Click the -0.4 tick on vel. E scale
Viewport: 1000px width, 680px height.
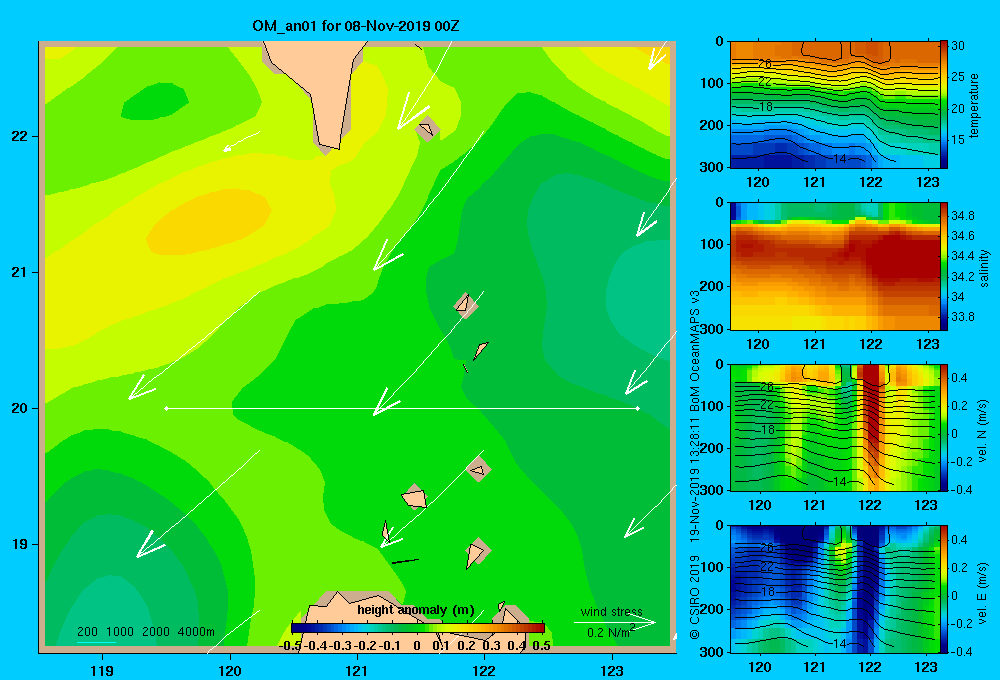[x=961, y=651]
